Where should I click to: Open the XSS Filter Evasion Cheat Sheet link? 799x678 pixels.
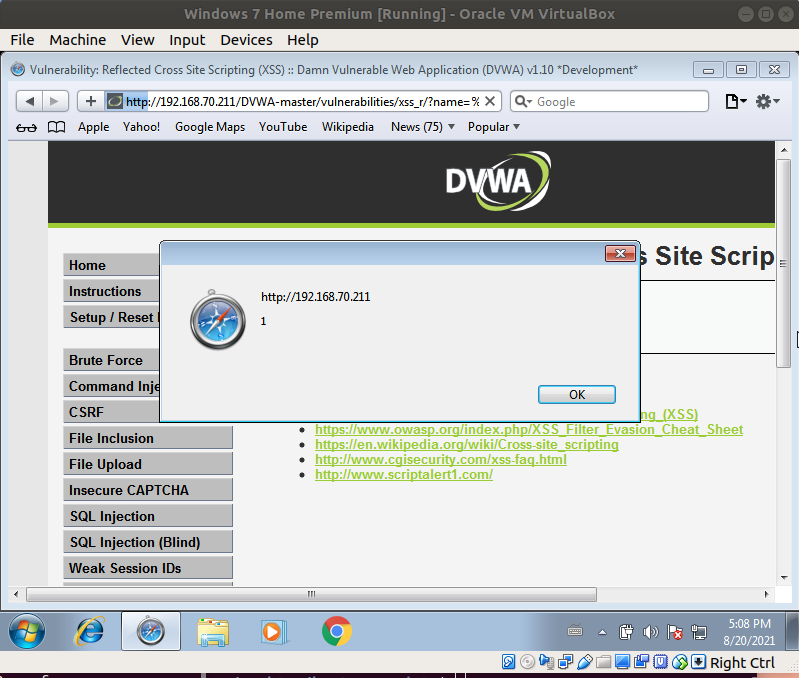coord(529,429)
